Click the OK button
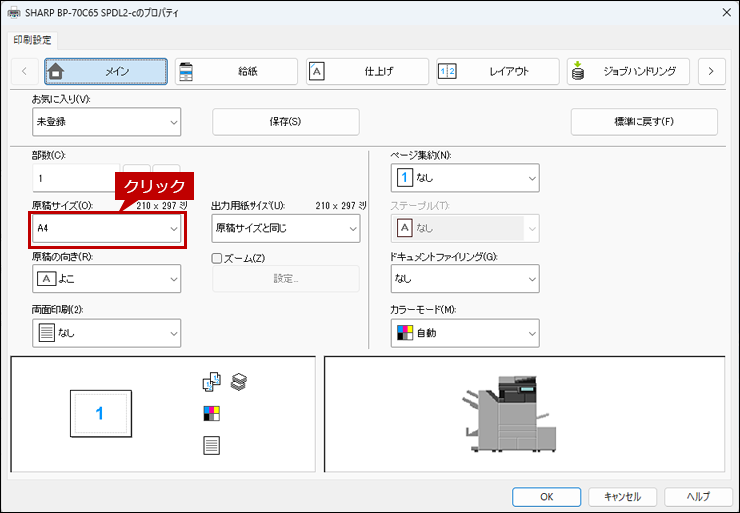740x513 pixels. [x=546, y=496]
